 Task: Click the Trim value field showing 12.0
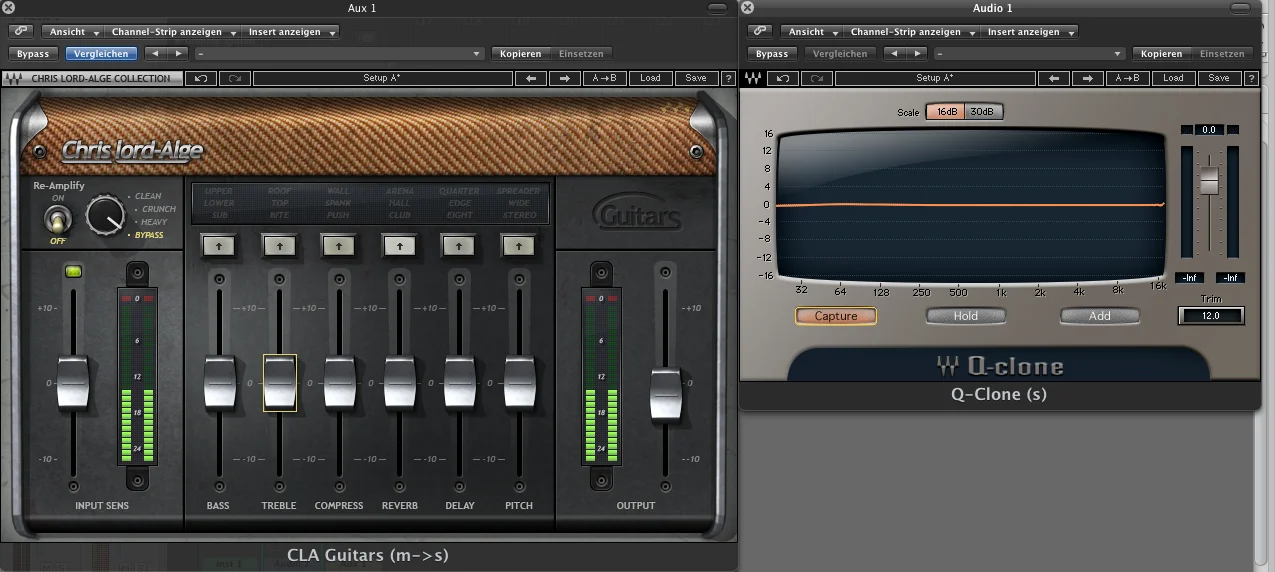point(1211,316)
